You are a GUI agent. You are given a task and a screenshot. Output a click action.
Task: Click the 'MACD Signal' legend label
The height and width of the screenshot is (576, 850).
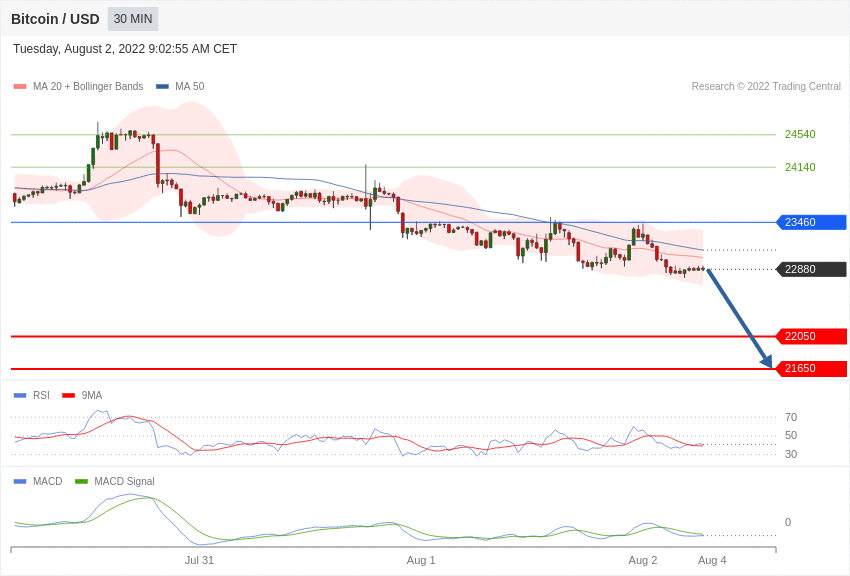pyautogui.click(x=124, y=481)
